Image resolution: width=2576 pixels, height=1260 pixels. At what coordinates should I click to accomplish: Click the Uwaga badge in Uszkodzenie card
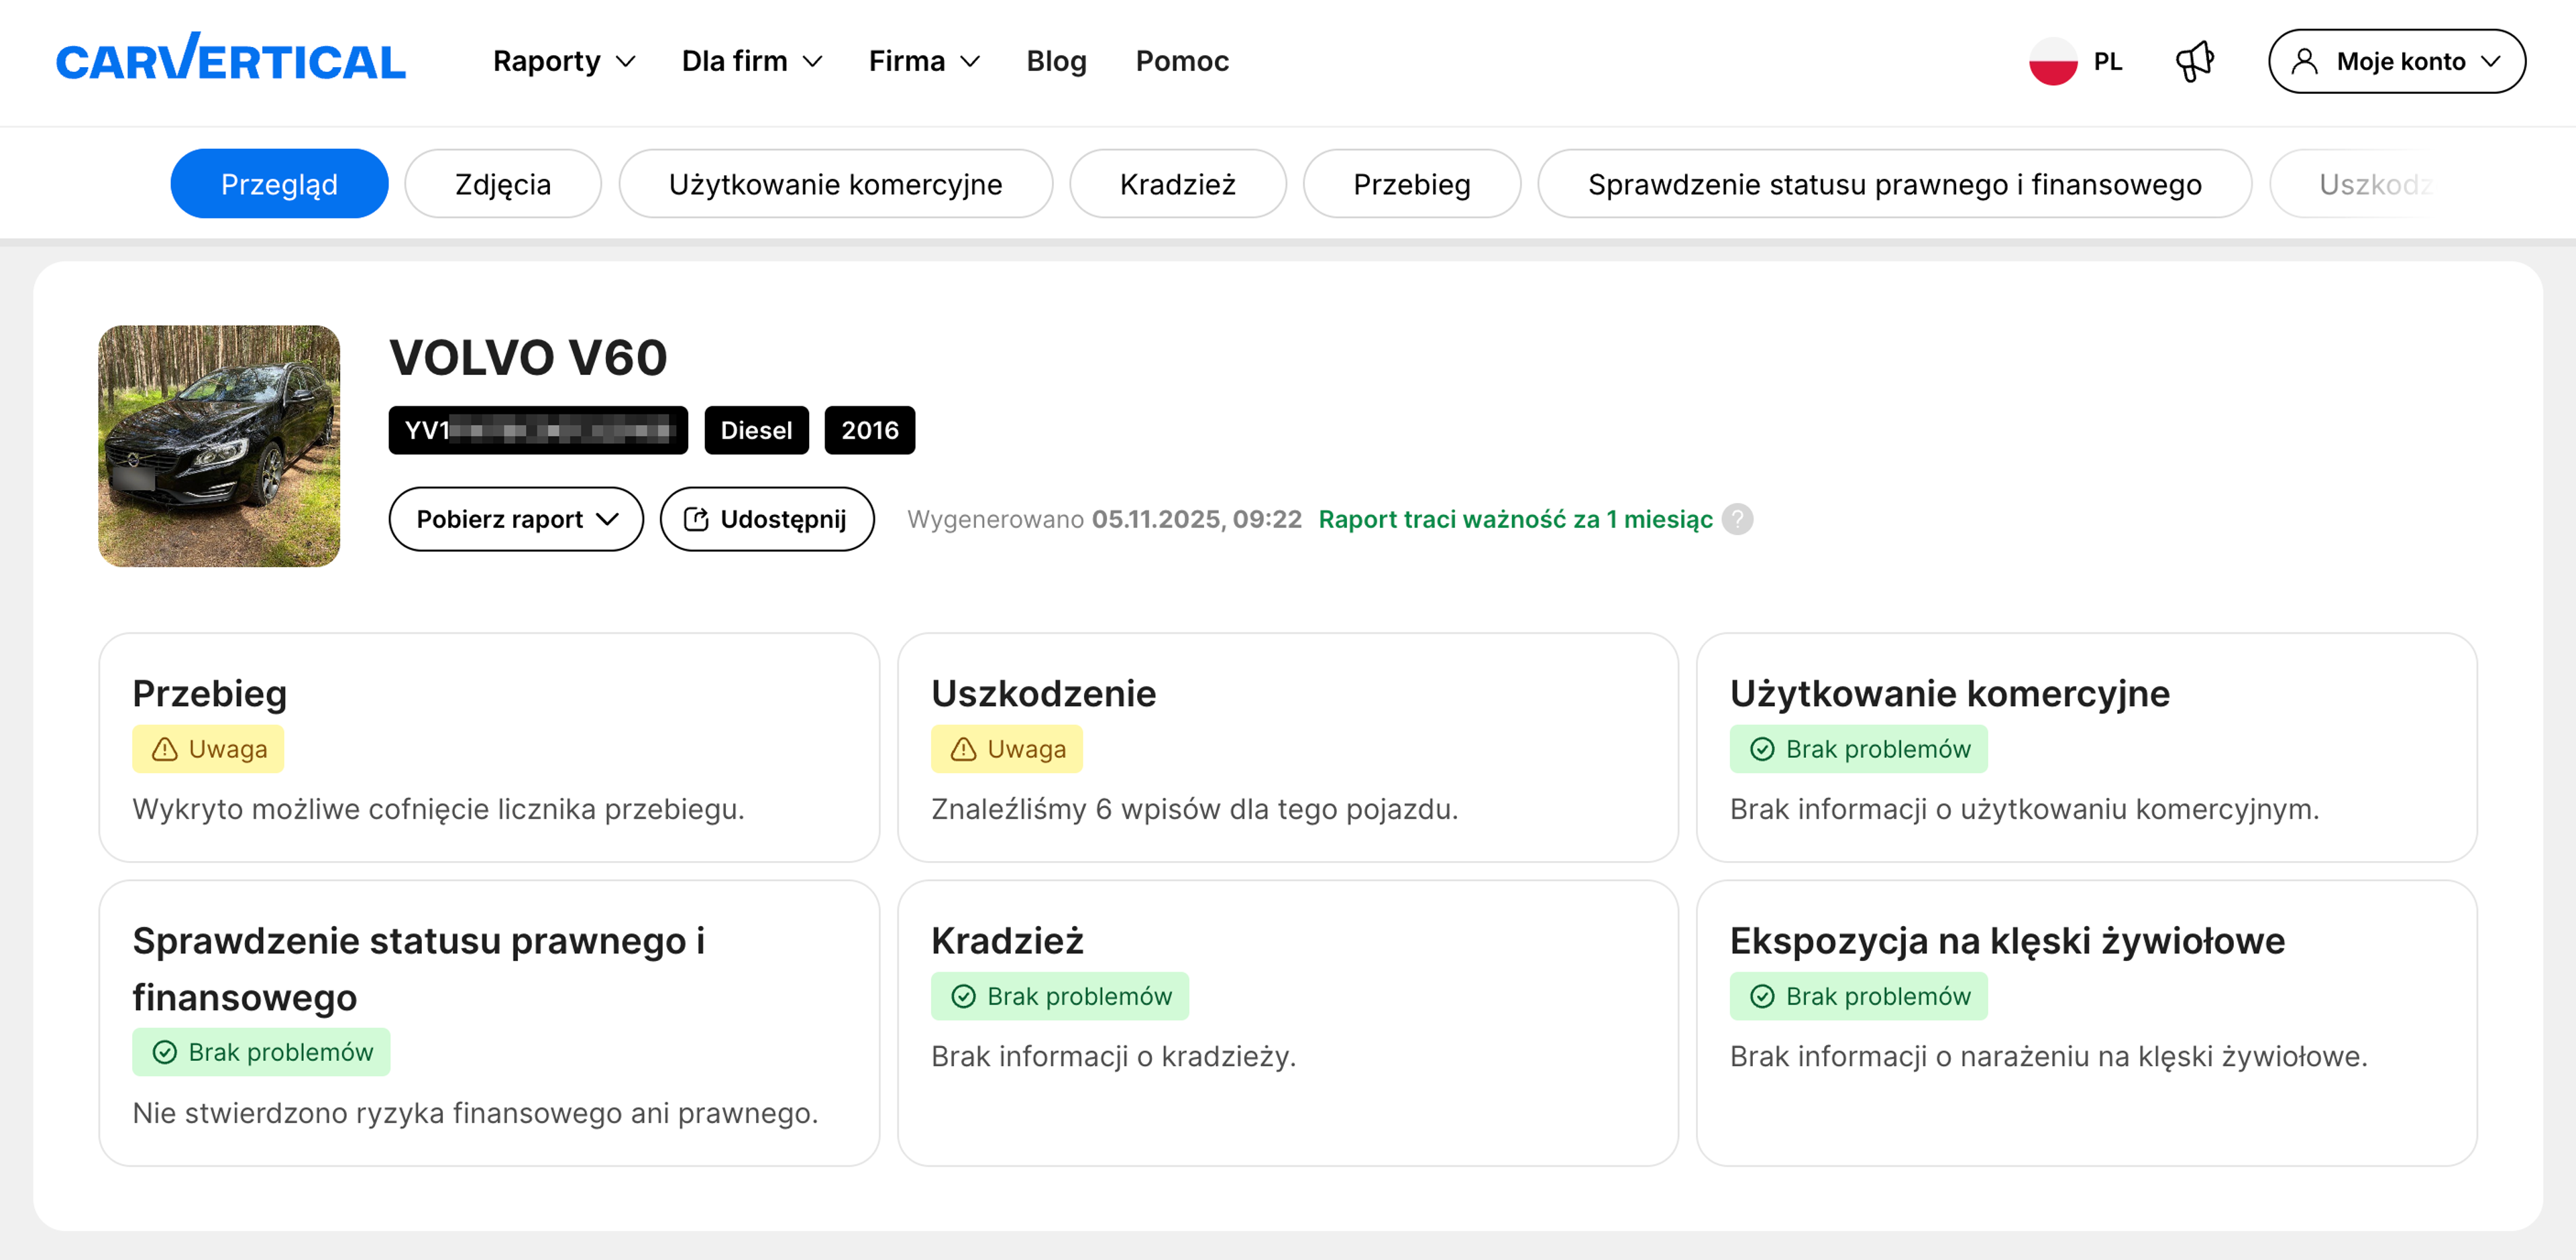[x=1007, y=749]
